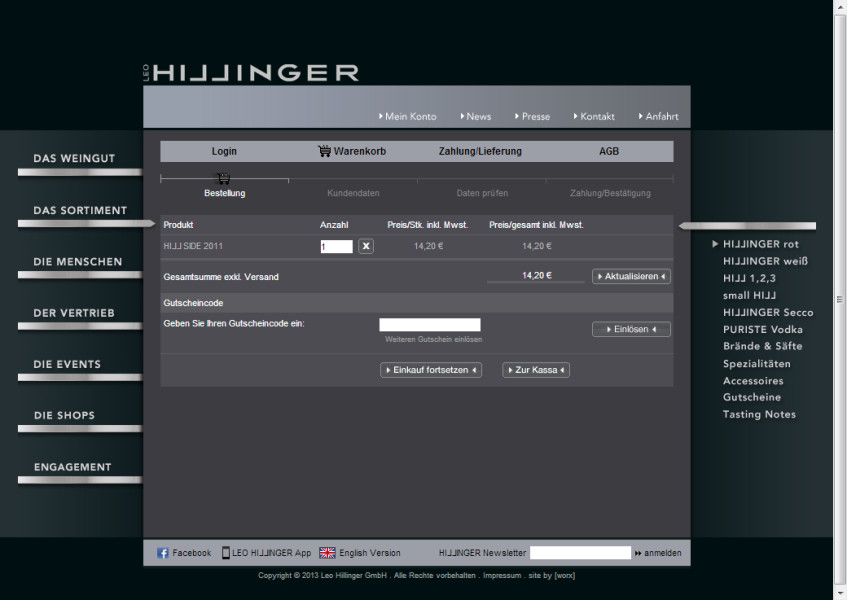The image size is (847, 600).
Task: Select PURISTE Vodka category
Action: point(763,329)
